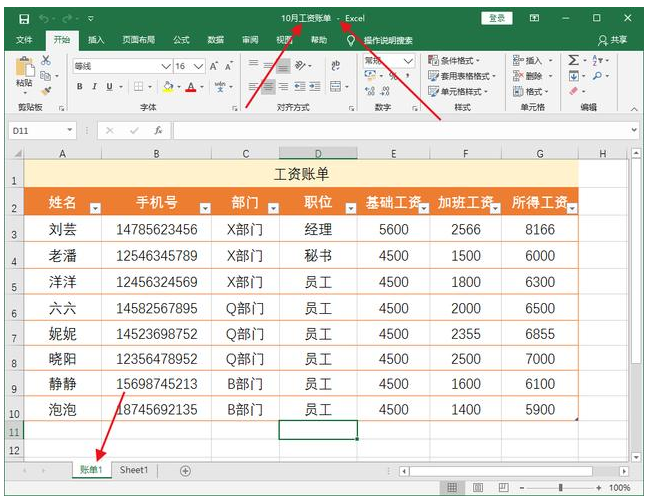Expand the 姓名 column filter dropdown
The image size is (653, 502).
tap(95, 208)
